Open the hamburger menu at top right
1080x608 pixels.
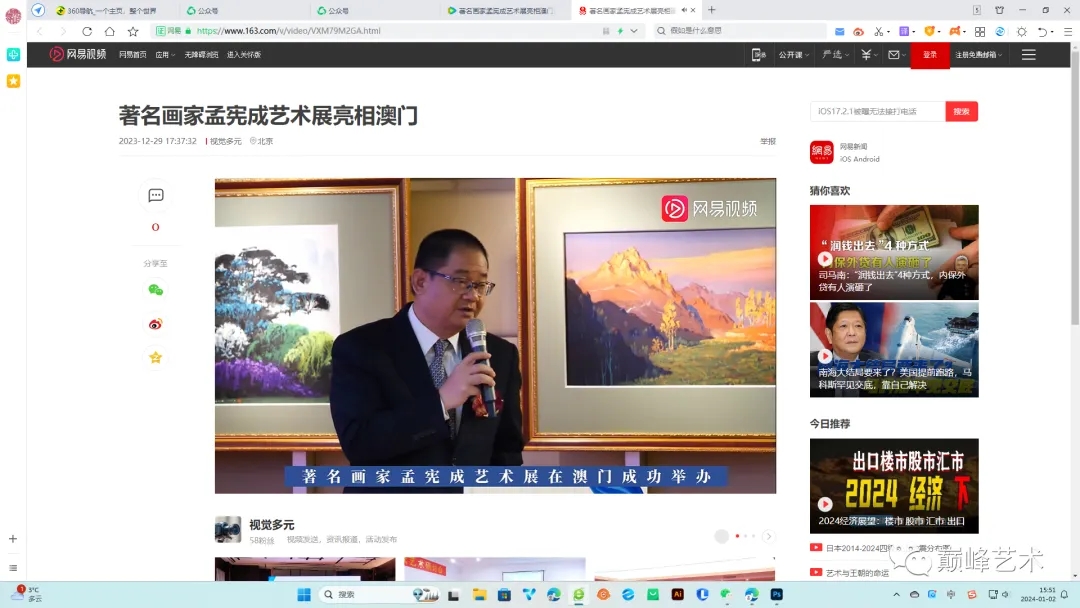coord(1029,55)
